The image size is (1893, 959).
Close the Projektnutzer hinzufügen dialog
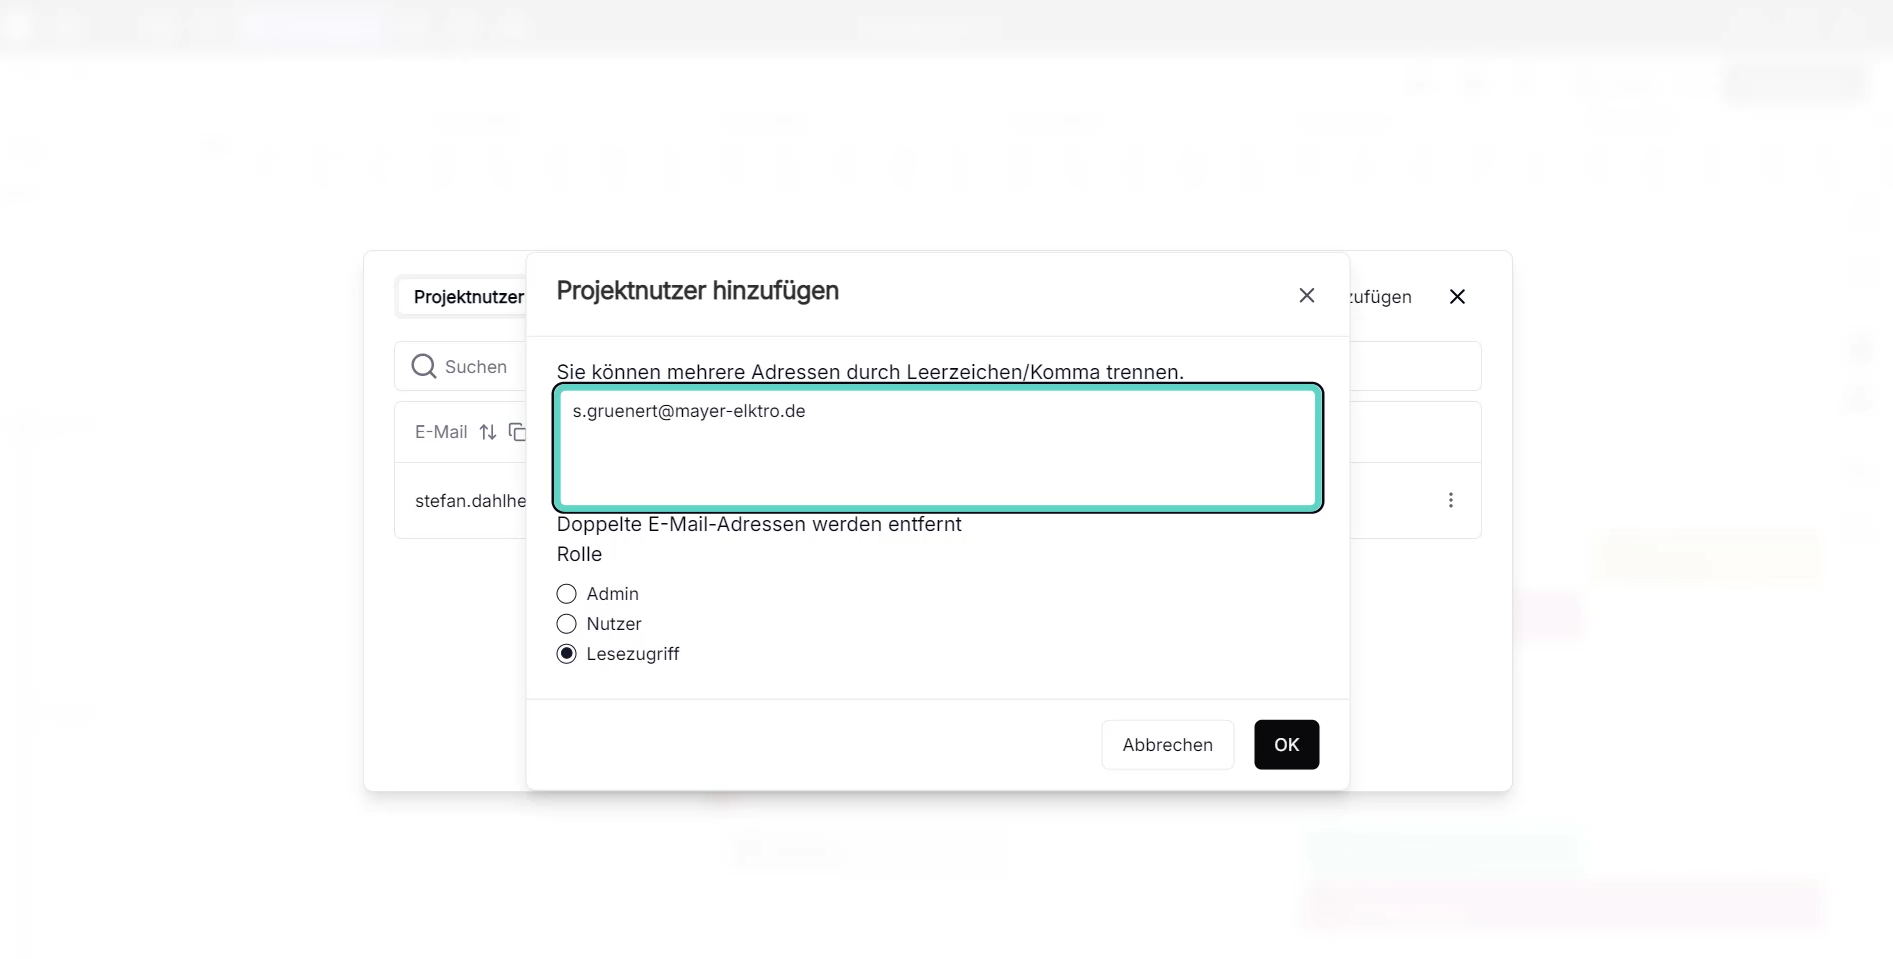pos(1306,296)
